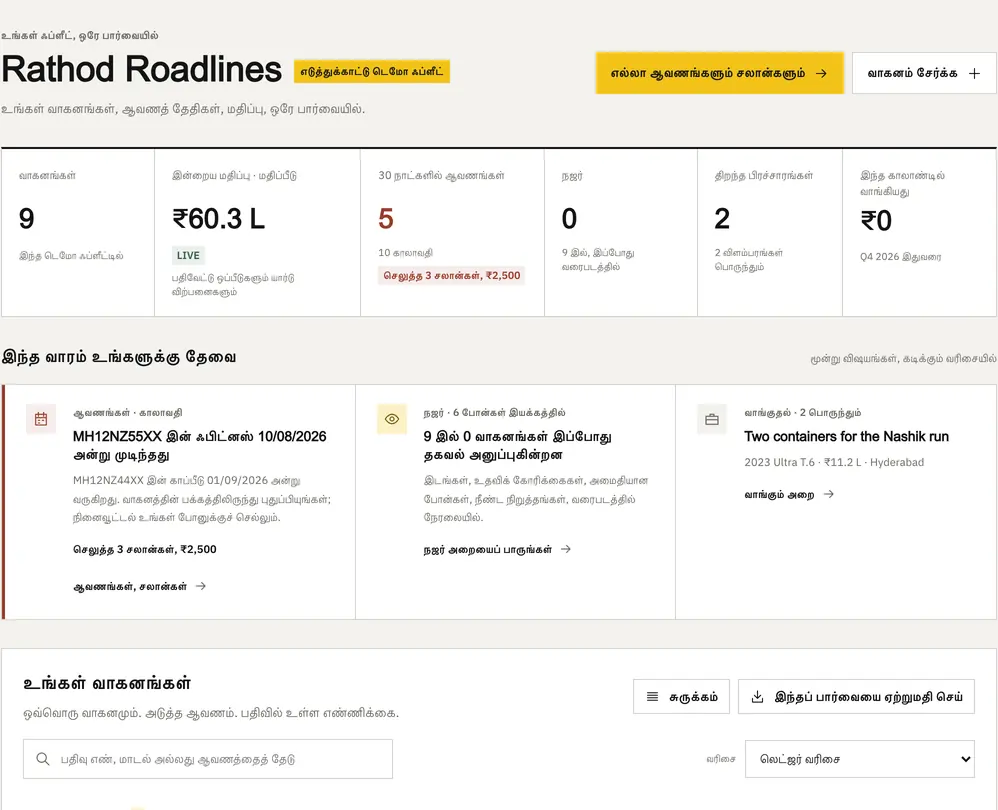Click the 2023 Ultra T.6 · ₹11.2 L · Hyderabad line

pyautogui.click(x=834, y=462)
